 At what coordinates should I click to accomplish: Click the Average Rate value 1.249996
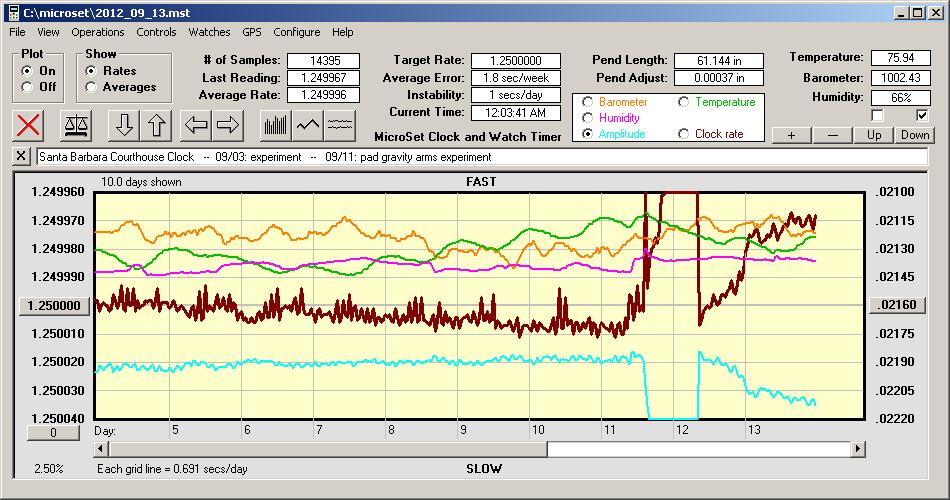324,95
